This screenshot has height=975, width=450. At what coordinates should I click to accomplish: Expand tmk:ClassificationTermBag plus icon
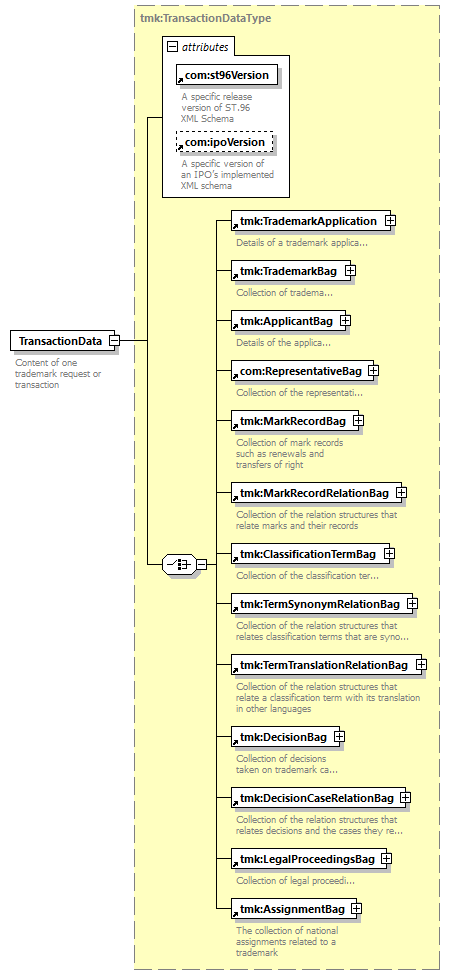click(x=389, y=553)
